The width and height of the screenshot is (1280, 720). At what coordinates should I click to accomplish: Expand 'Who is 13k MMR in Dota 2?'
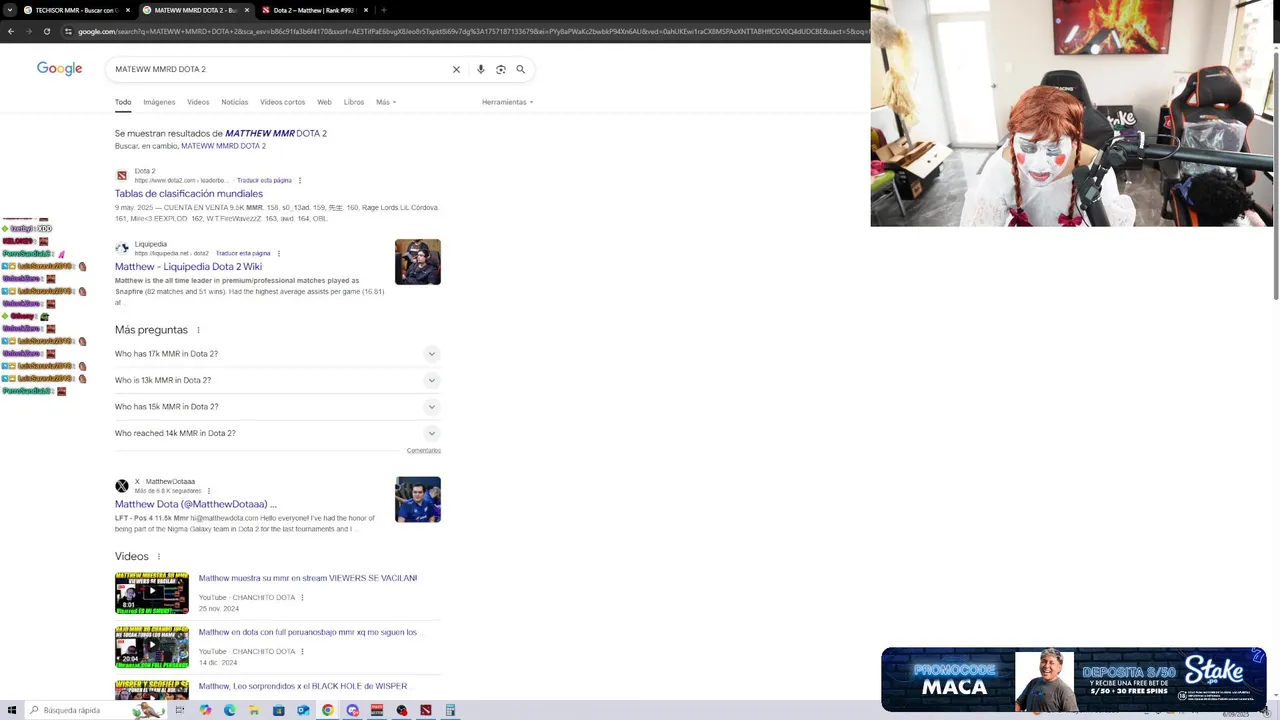(x=277, y=380)
